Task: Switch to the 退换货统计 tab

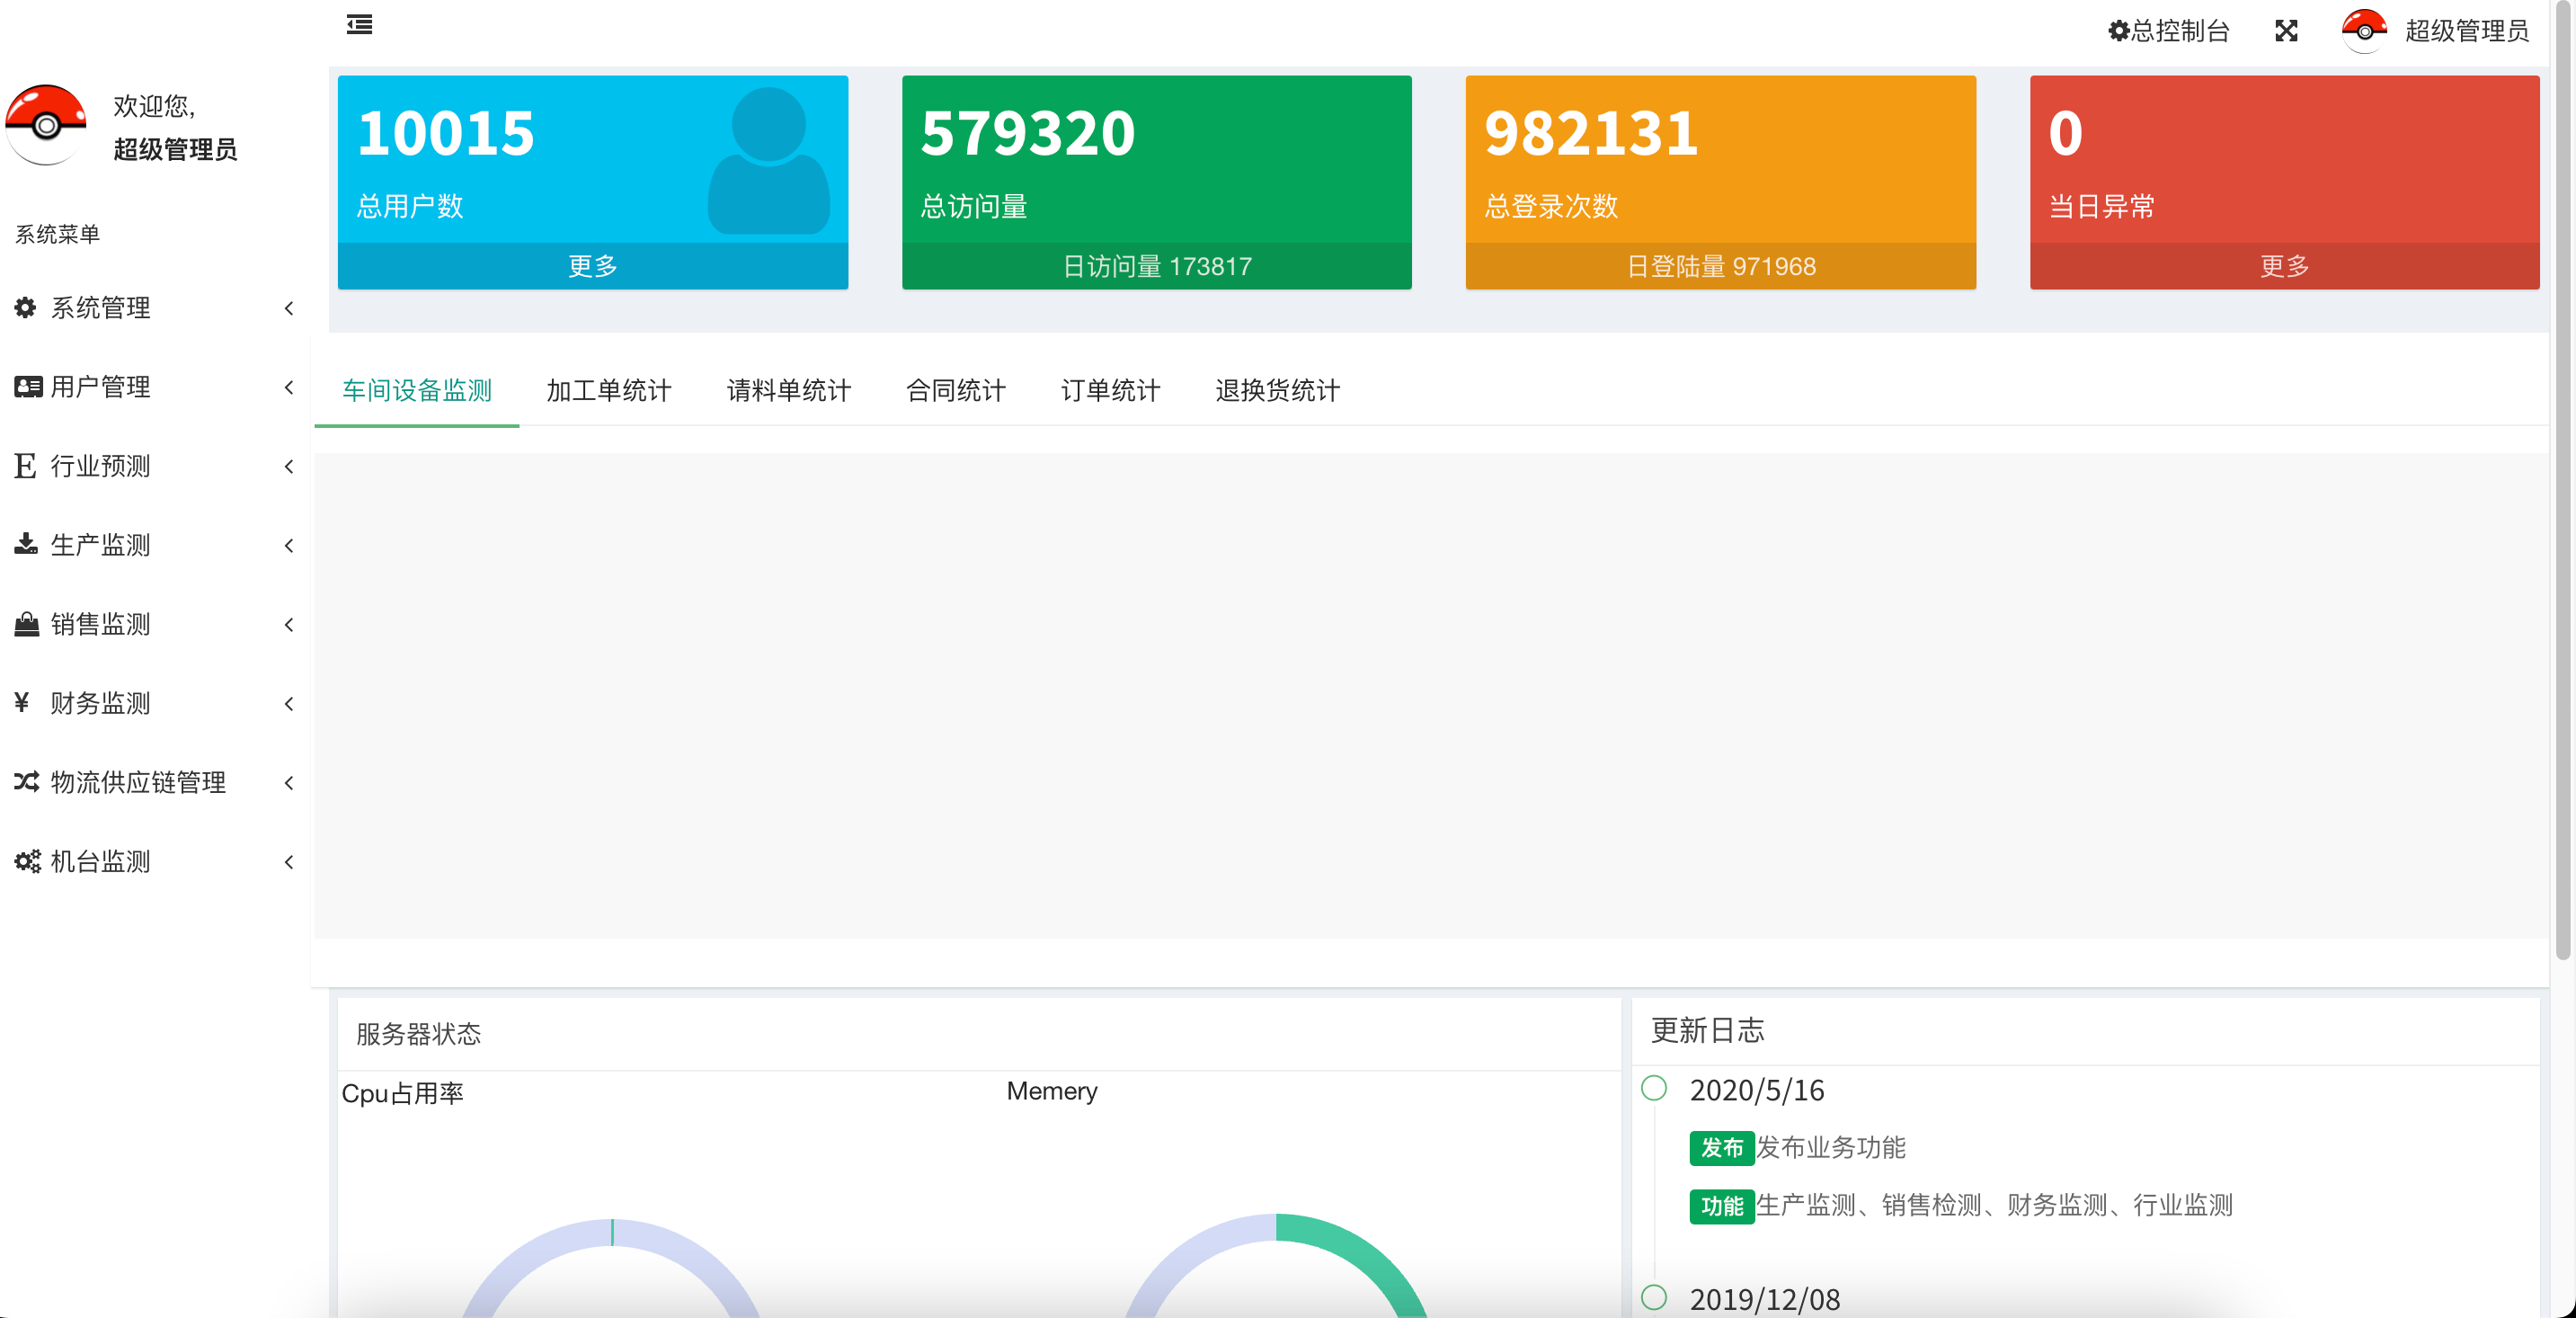Action: tap(1278, 390)
